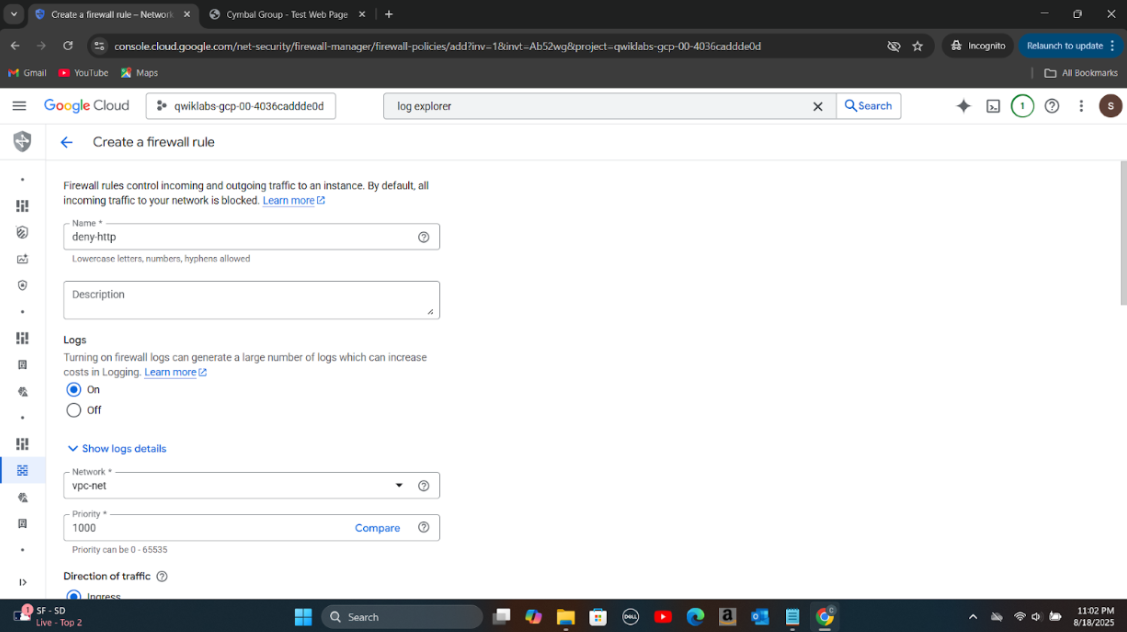Click the back arrow beside Create a firewall rule
Viewport: 1127px width, 632px height.
(x=67, y=142)
